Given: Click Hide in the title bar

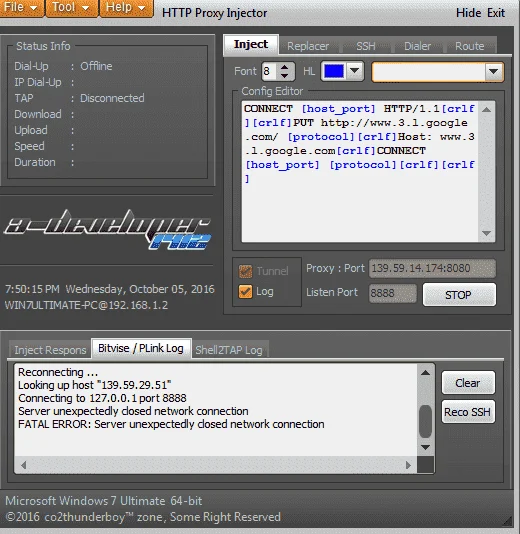Looking at the screenshot, I should pos(469,13).
